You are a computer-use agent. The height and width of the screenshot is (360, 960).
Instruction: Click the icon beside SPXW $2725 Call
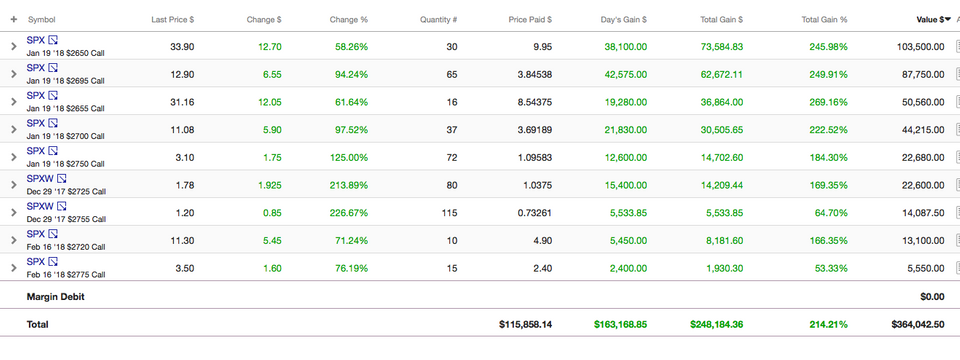click(61, 179)
